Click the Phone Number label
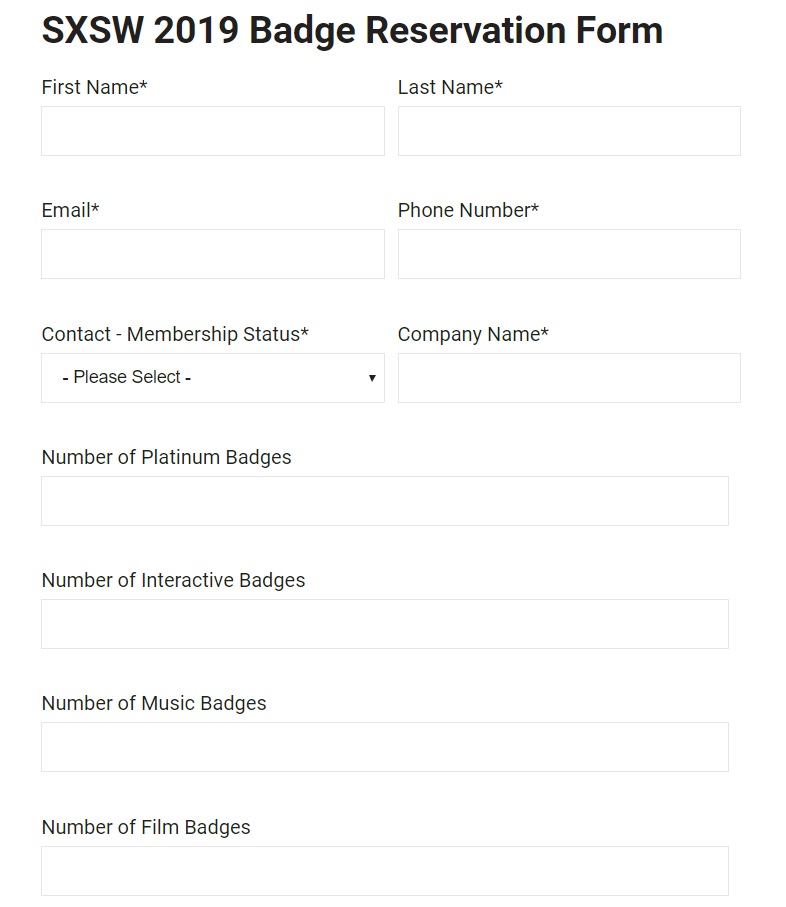Viewport: 786px width, 907px height. 468,211
